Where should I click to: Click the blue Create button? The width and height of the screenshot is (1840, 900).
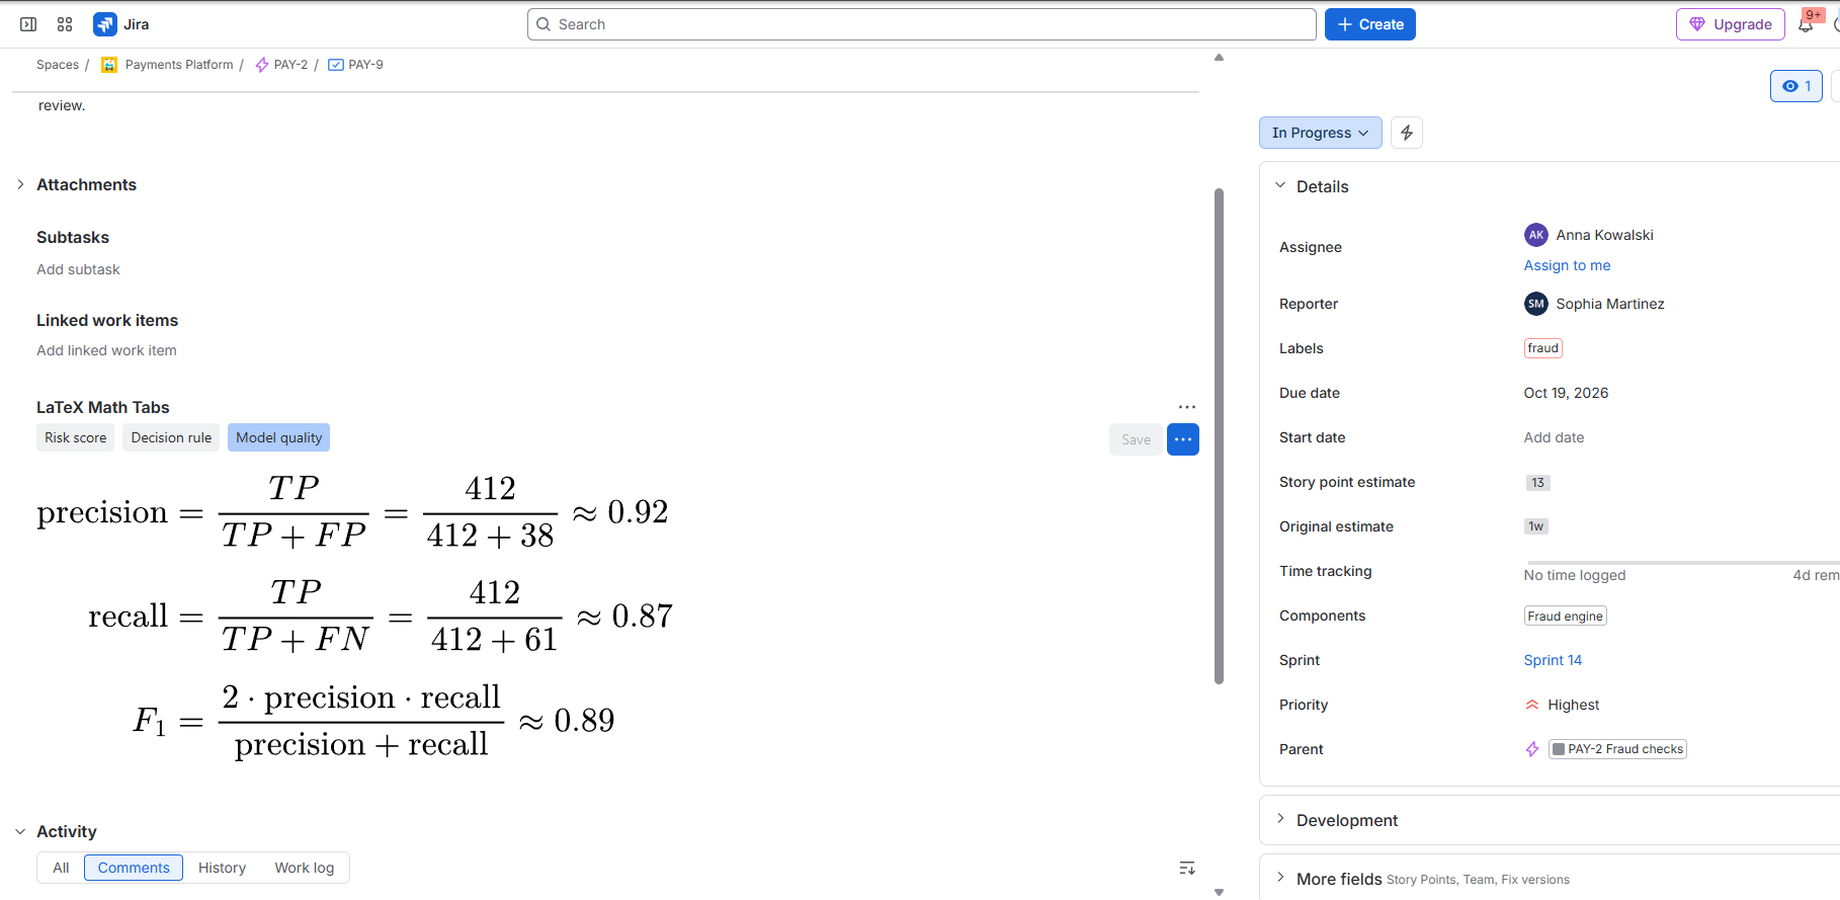[x=1370, y=24]
